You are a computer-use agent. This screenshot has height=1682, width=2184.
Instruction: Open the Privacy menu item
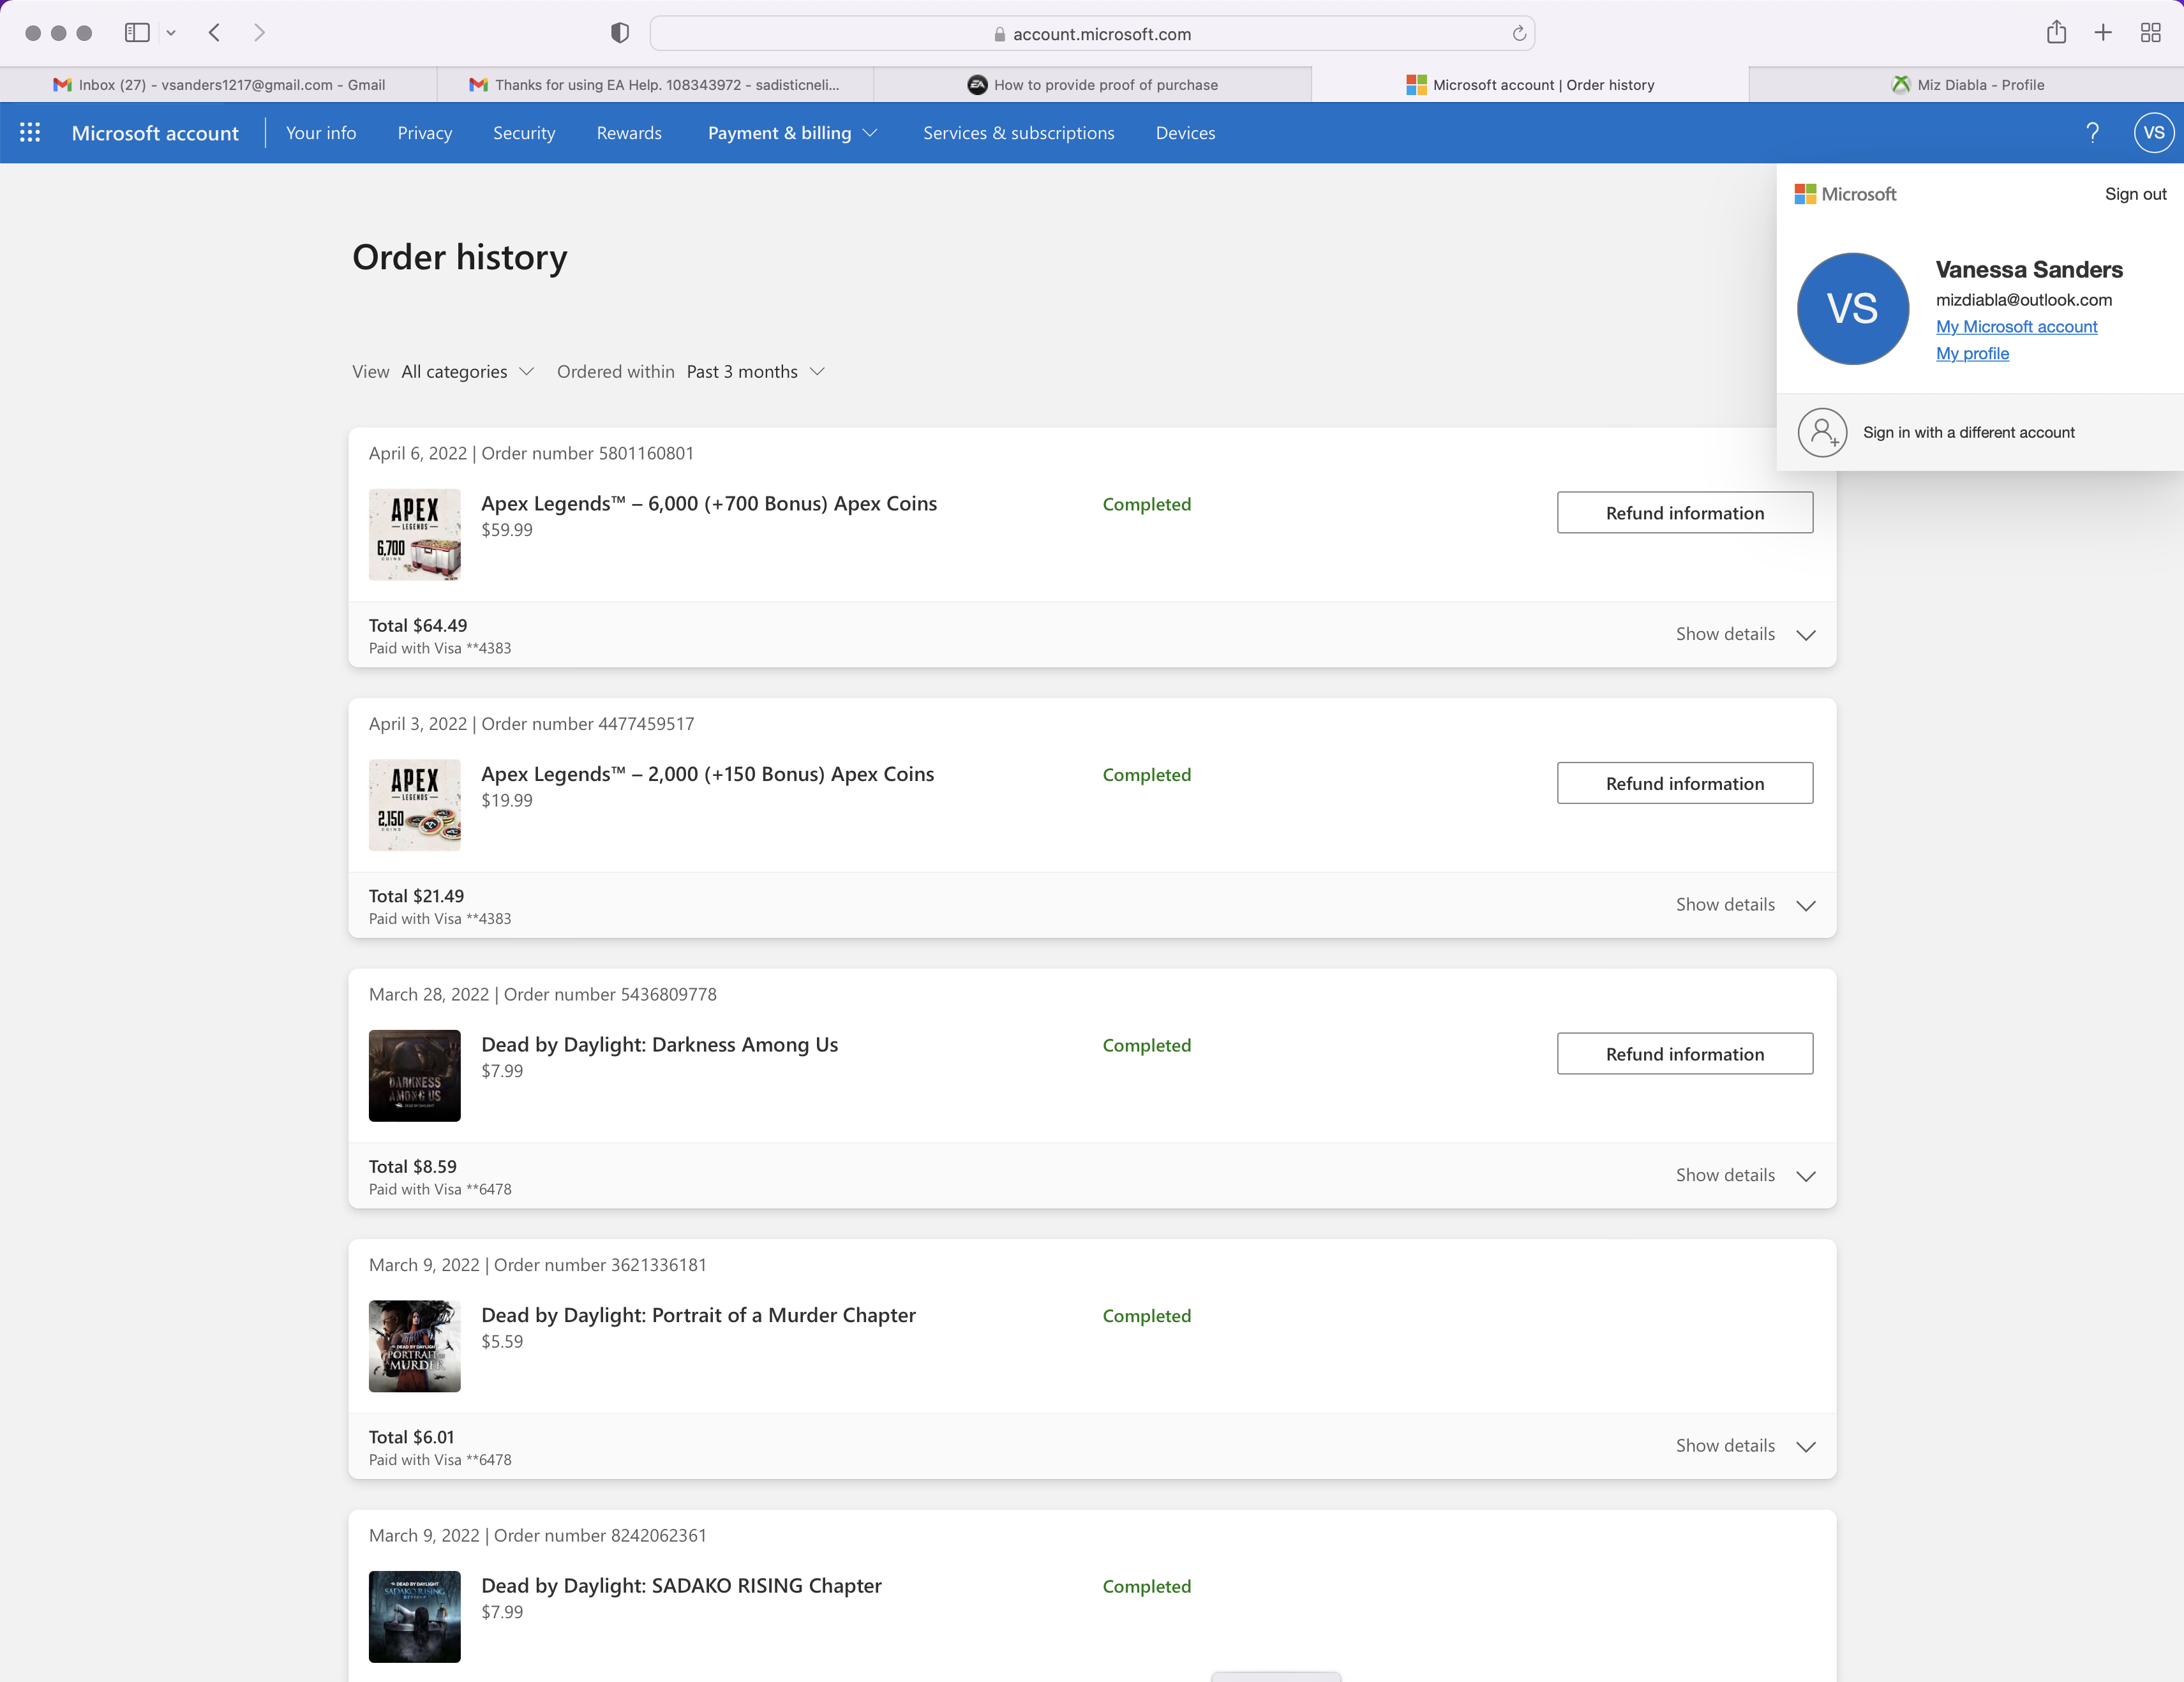pyautogui.click(x=425, y=133)
